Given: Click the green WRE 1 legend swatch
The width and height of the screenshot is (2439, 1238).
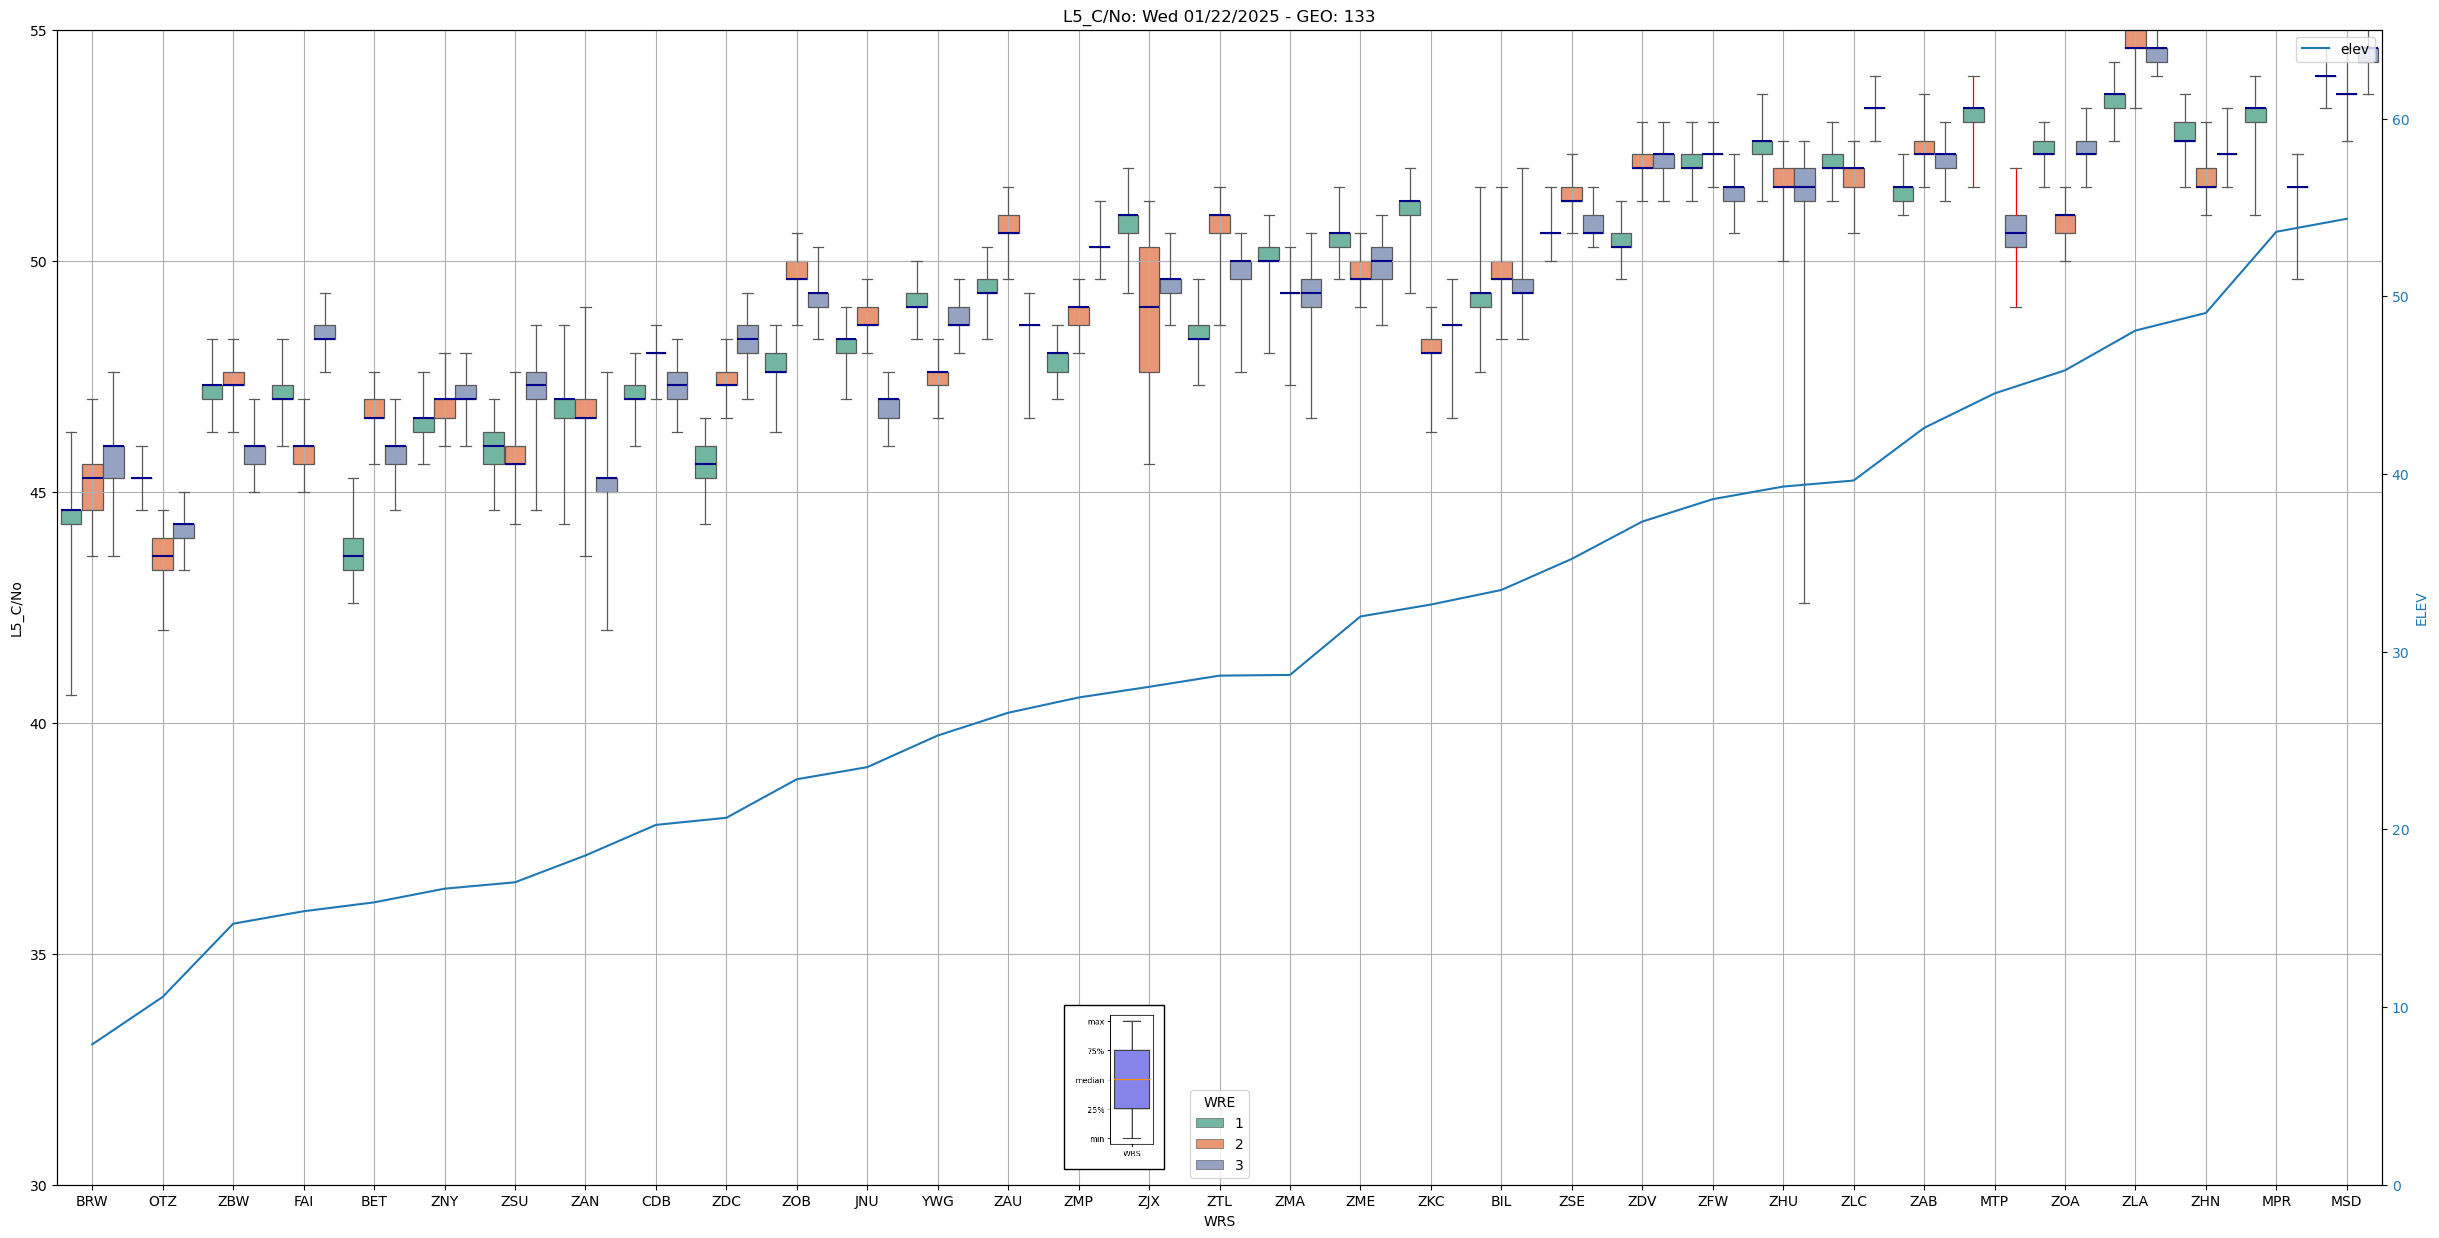Looking at the screenshot, I should click(x=1209, y=1123).
